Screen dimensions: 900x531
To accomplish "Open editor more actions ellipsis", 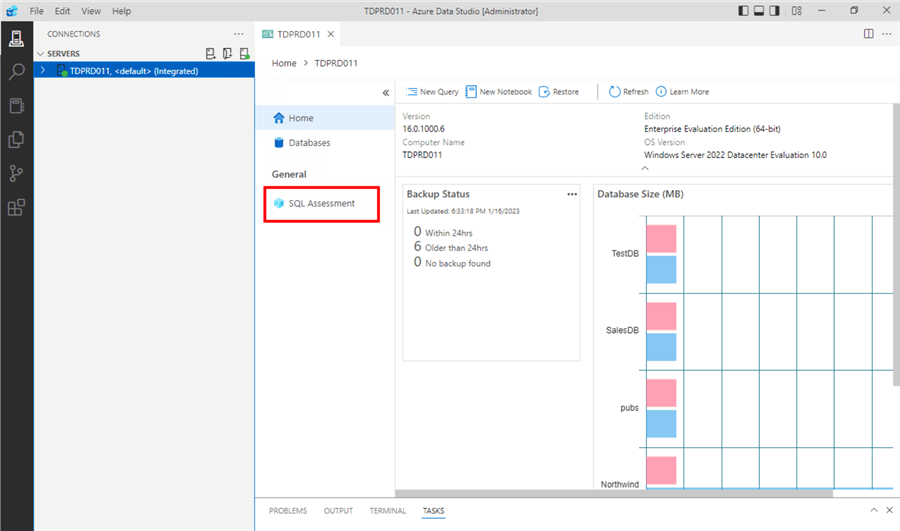I will click(x=886, y=34).
